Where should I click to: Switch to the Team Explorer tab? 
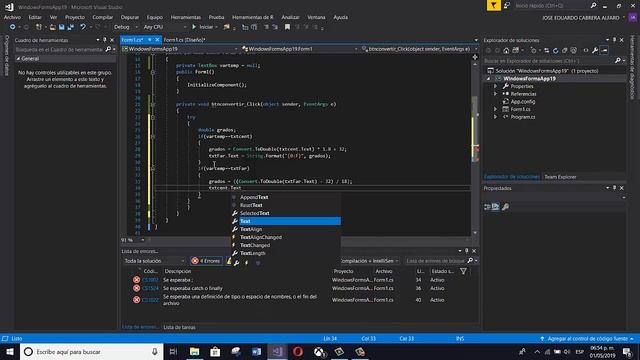[x=560, y=177]
